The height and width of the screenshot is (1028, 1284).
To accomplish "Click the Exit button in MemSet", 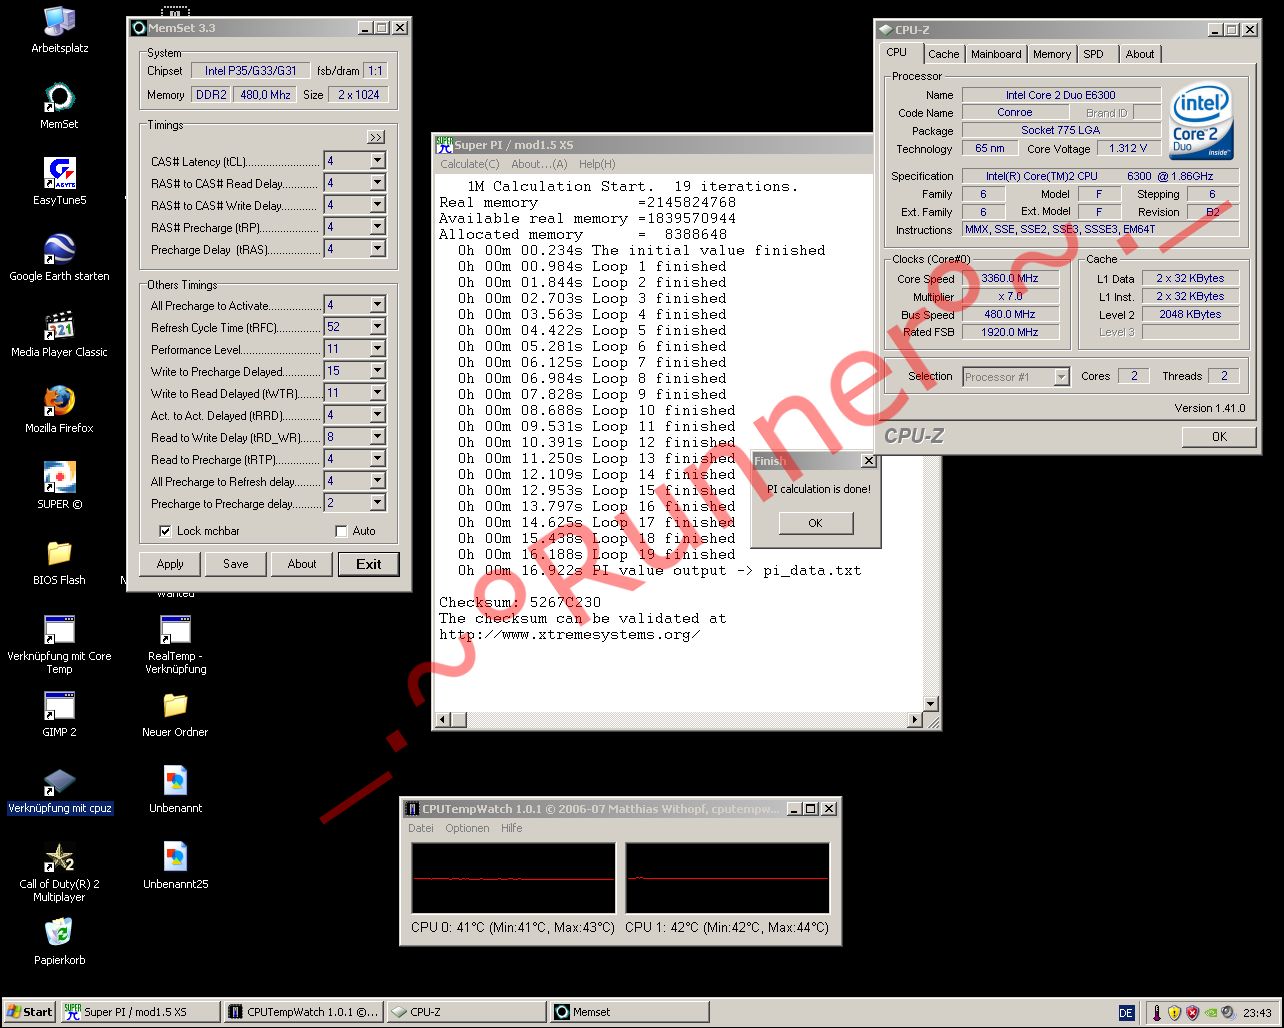I will (x=369, y=564).
